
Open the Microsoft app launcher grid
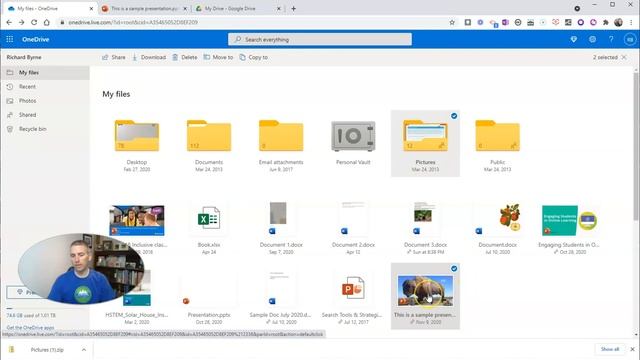(x=10, y=39)
